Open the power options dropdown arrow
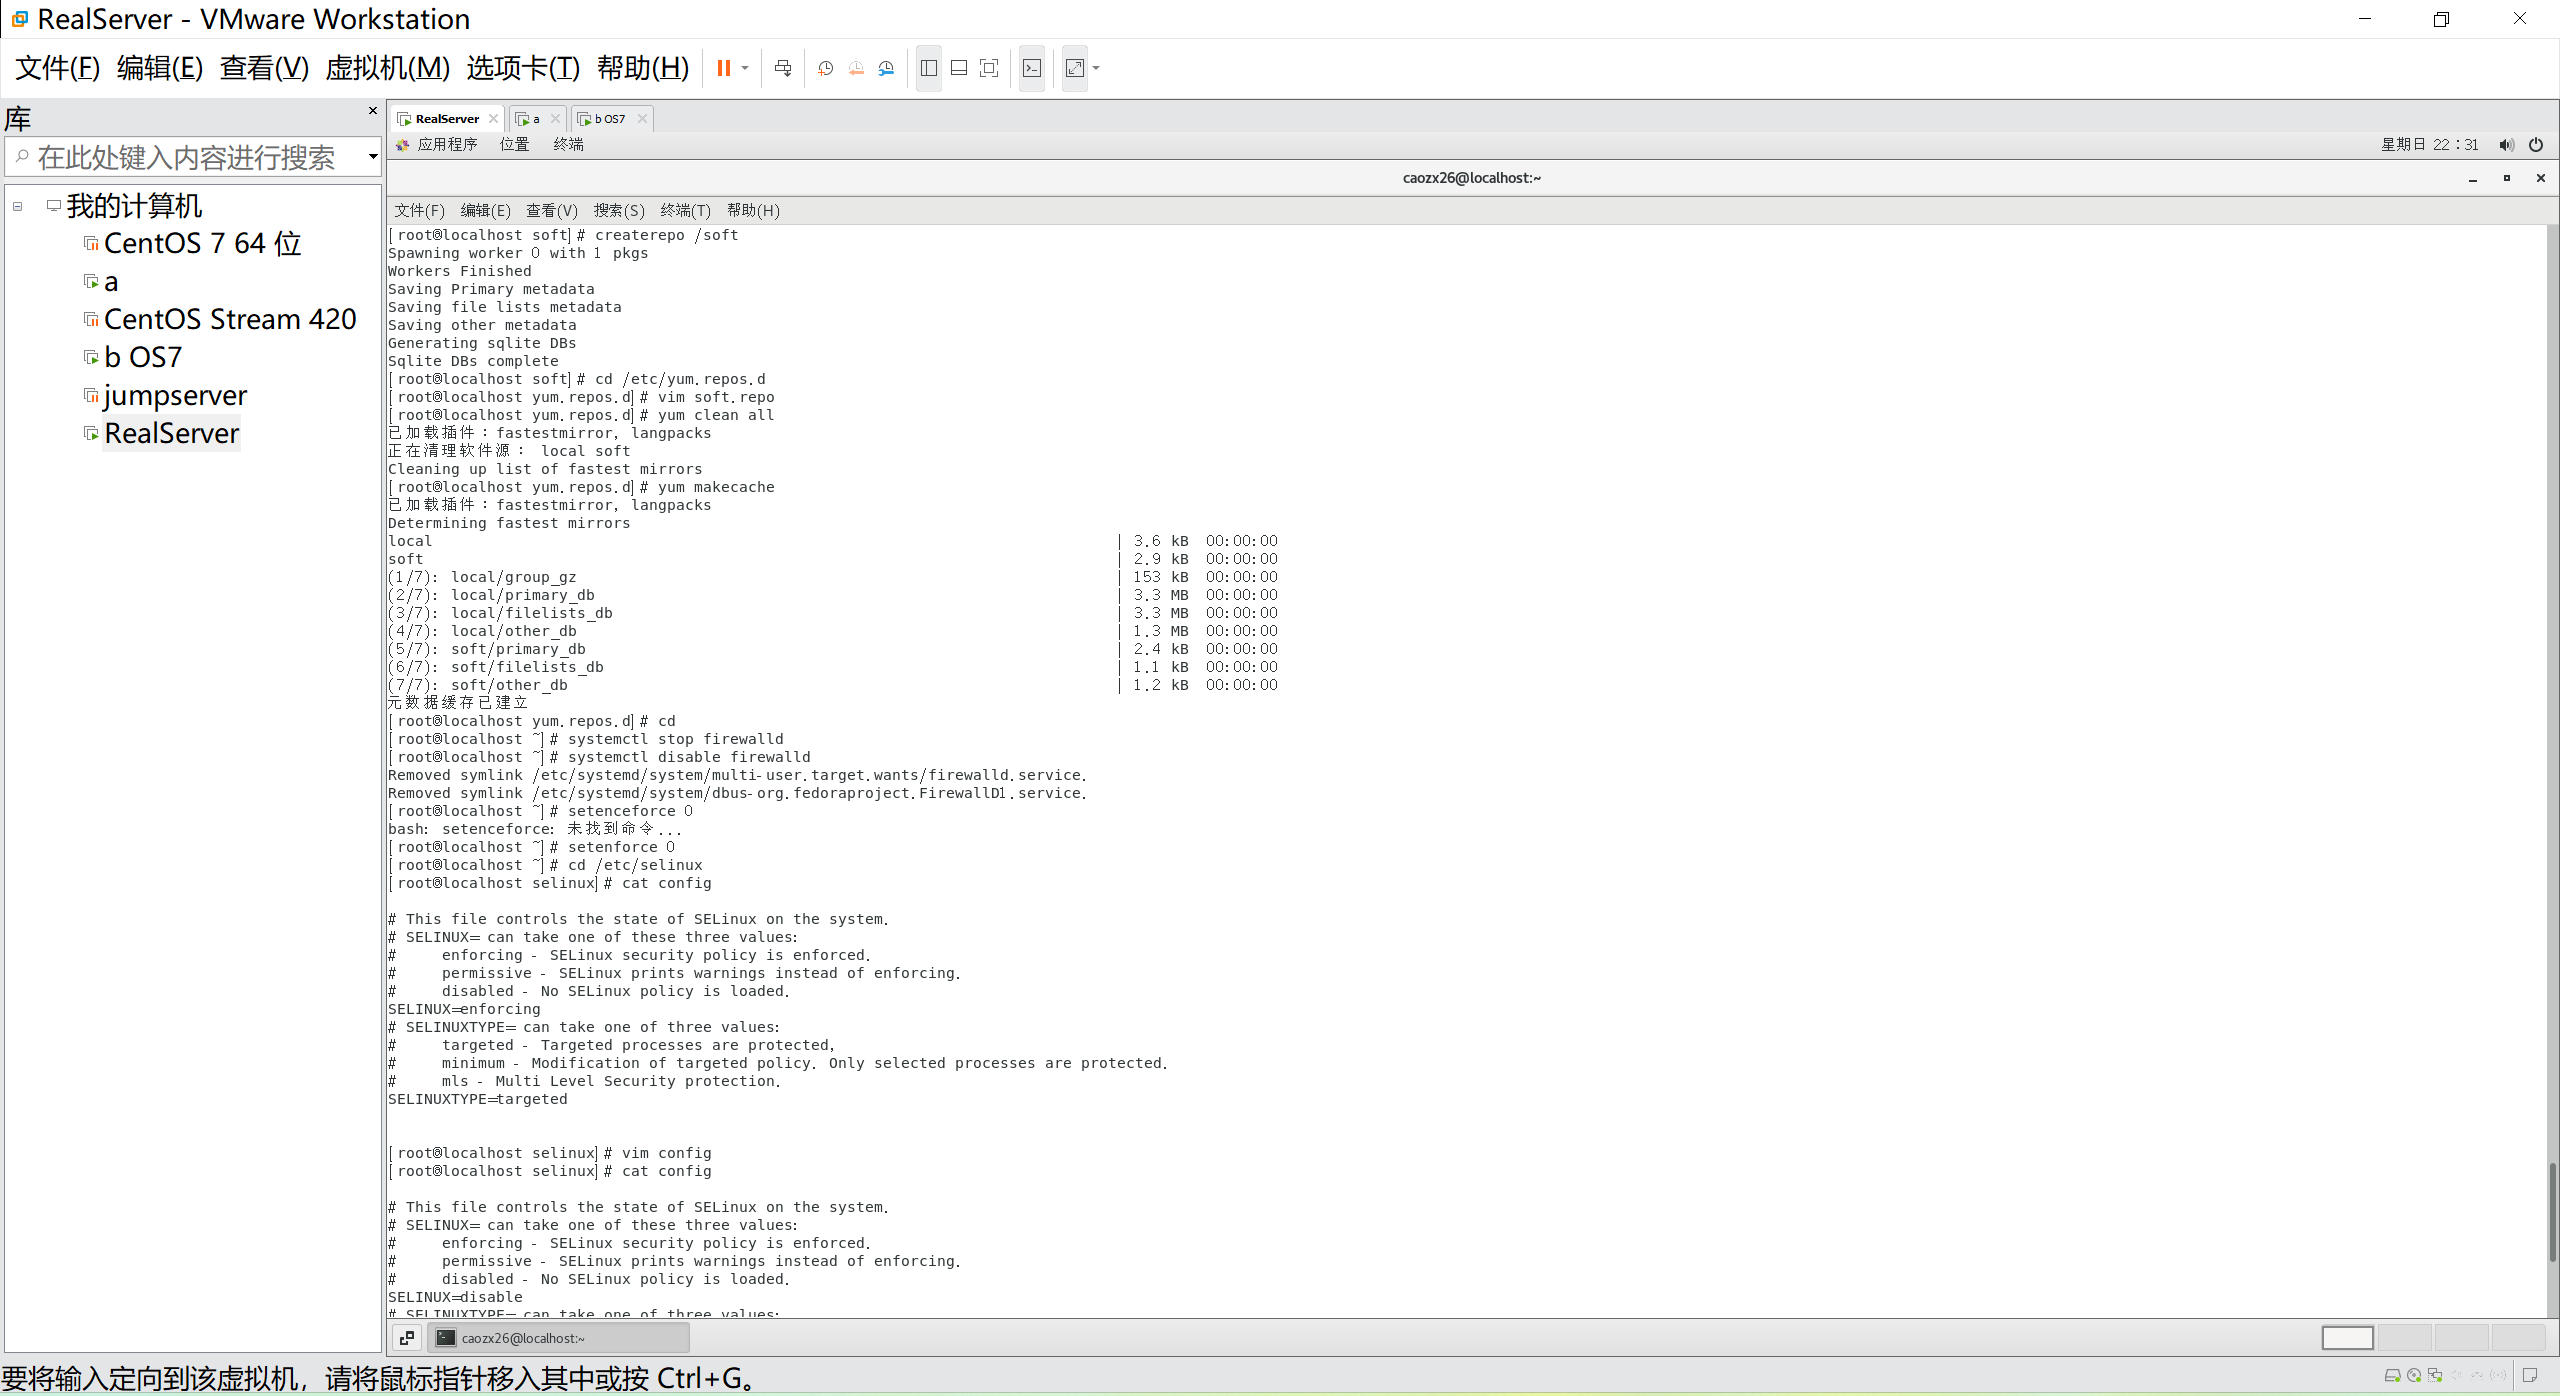This screenshot has height=1396, width=2560. point(745,68)
